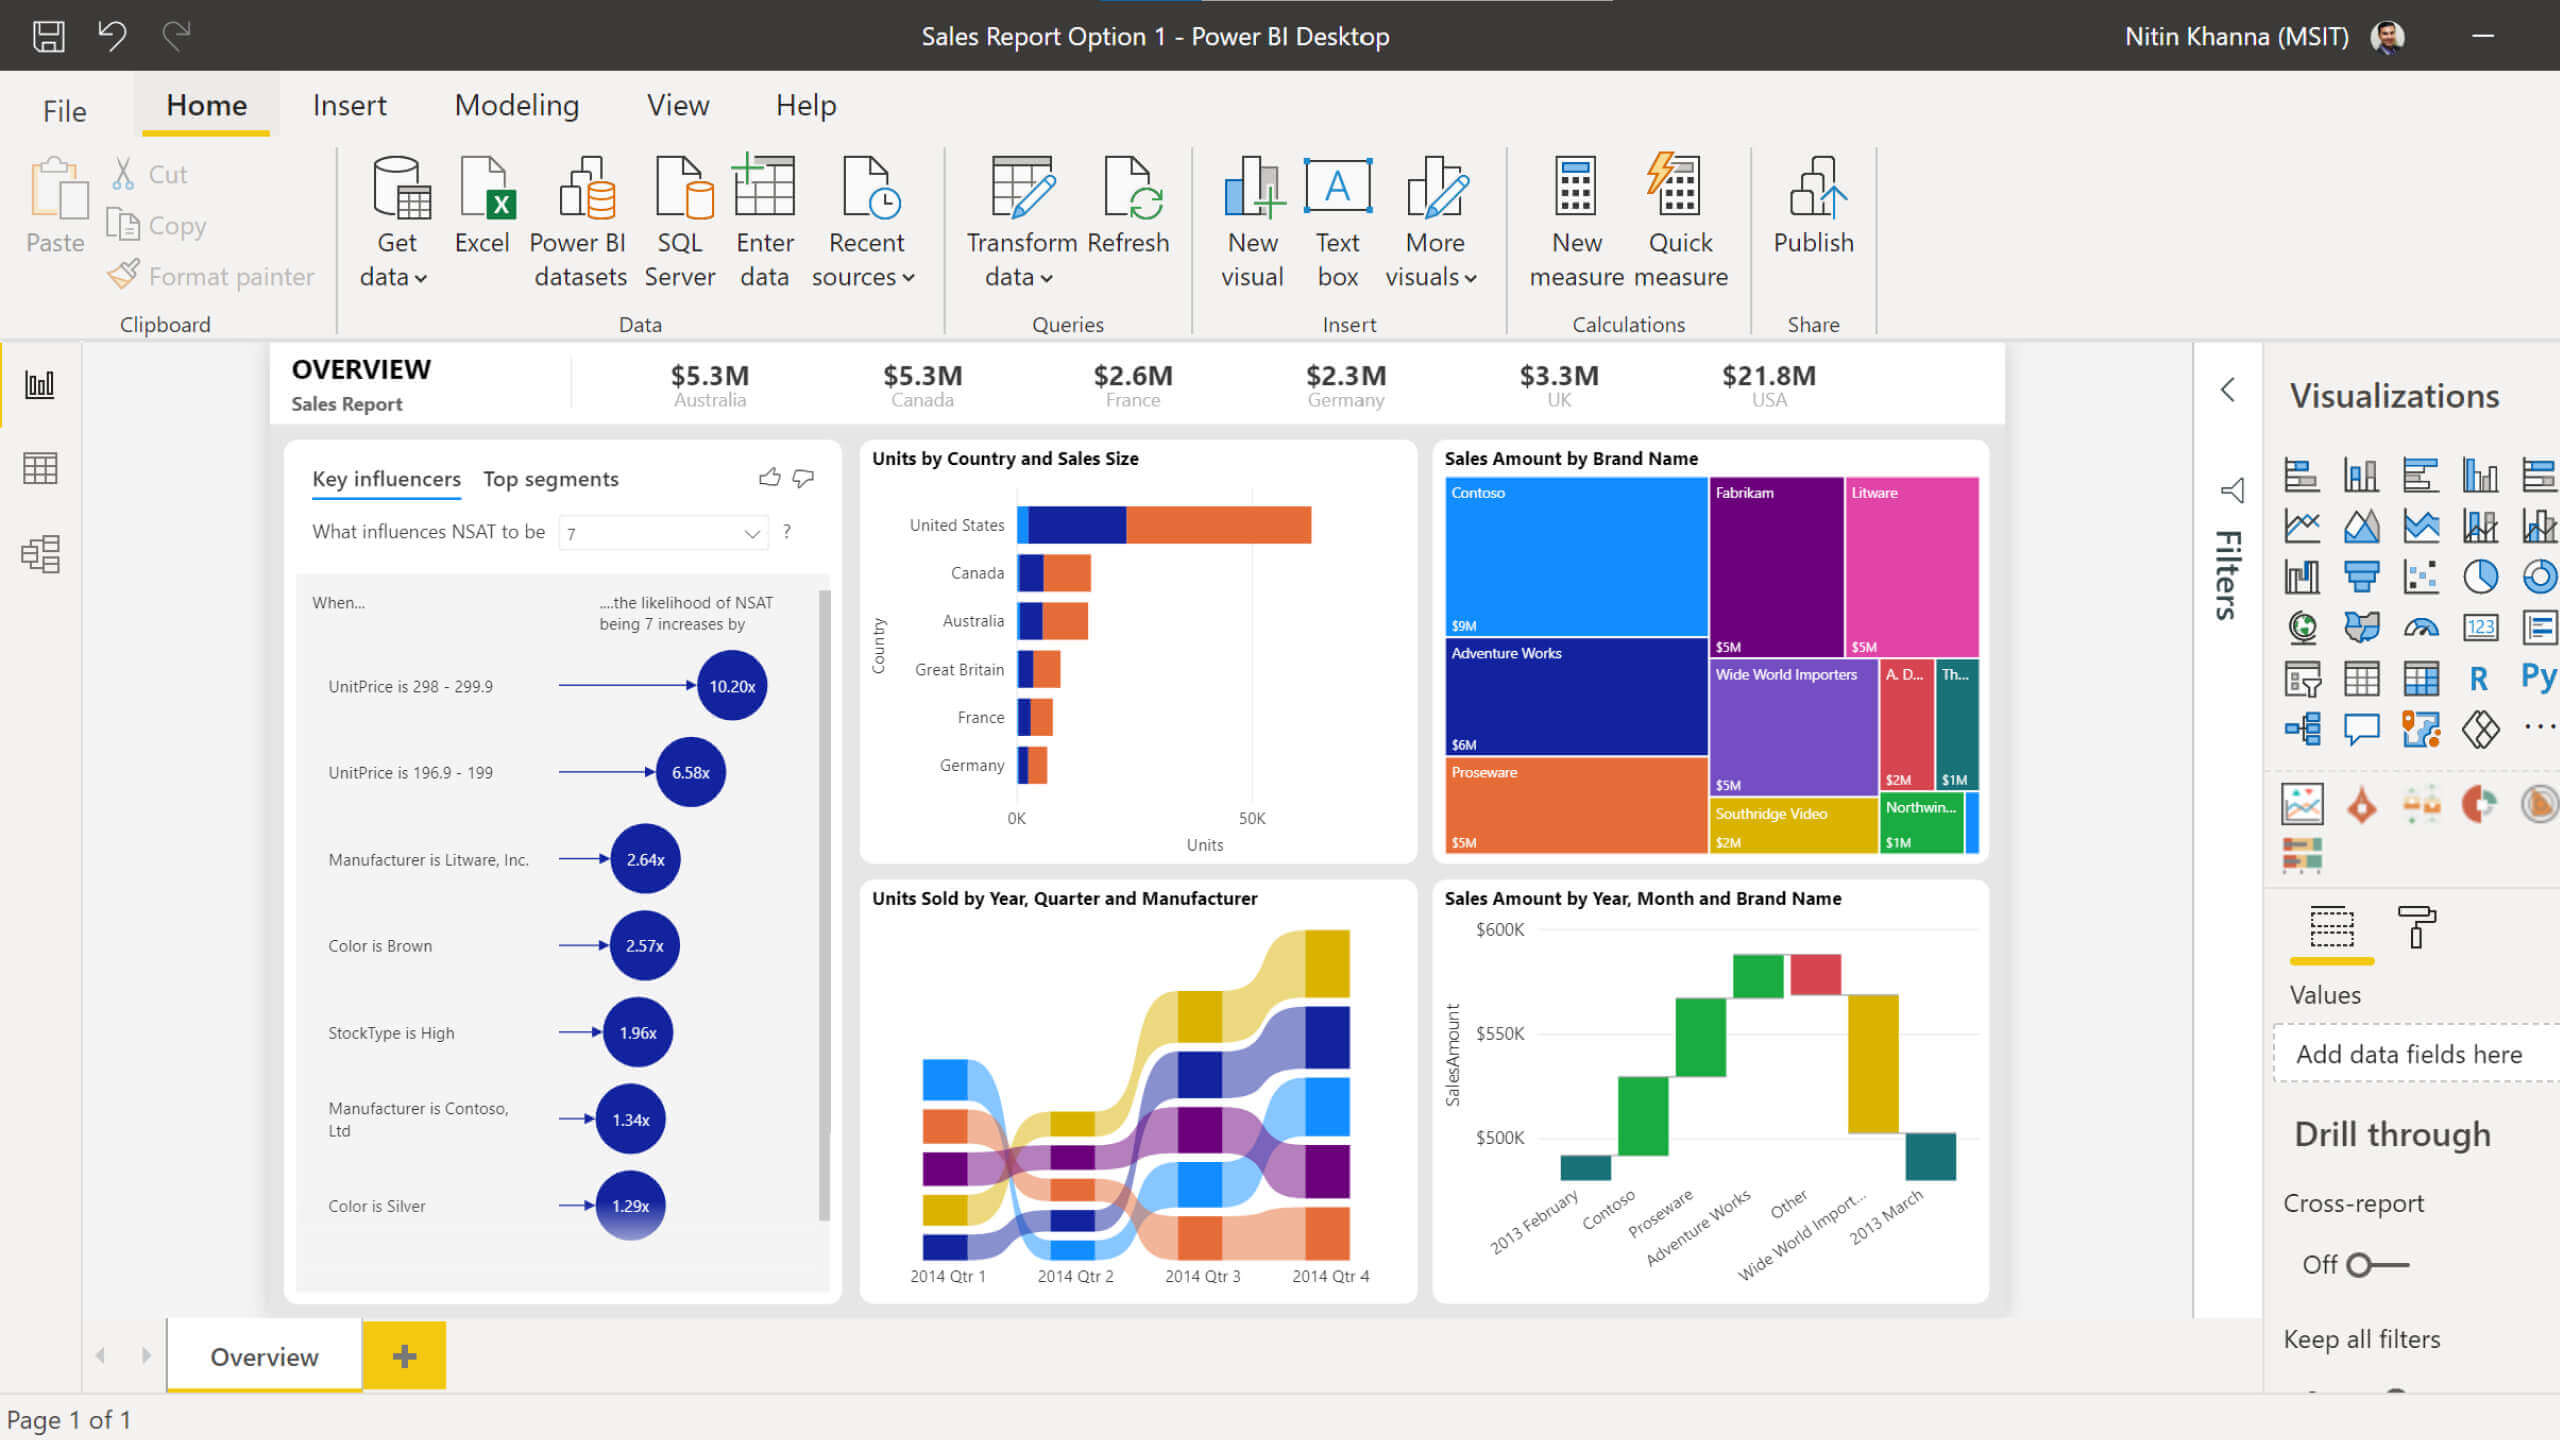
Task: Switch to Top segments tab
Action: (550, 478)
